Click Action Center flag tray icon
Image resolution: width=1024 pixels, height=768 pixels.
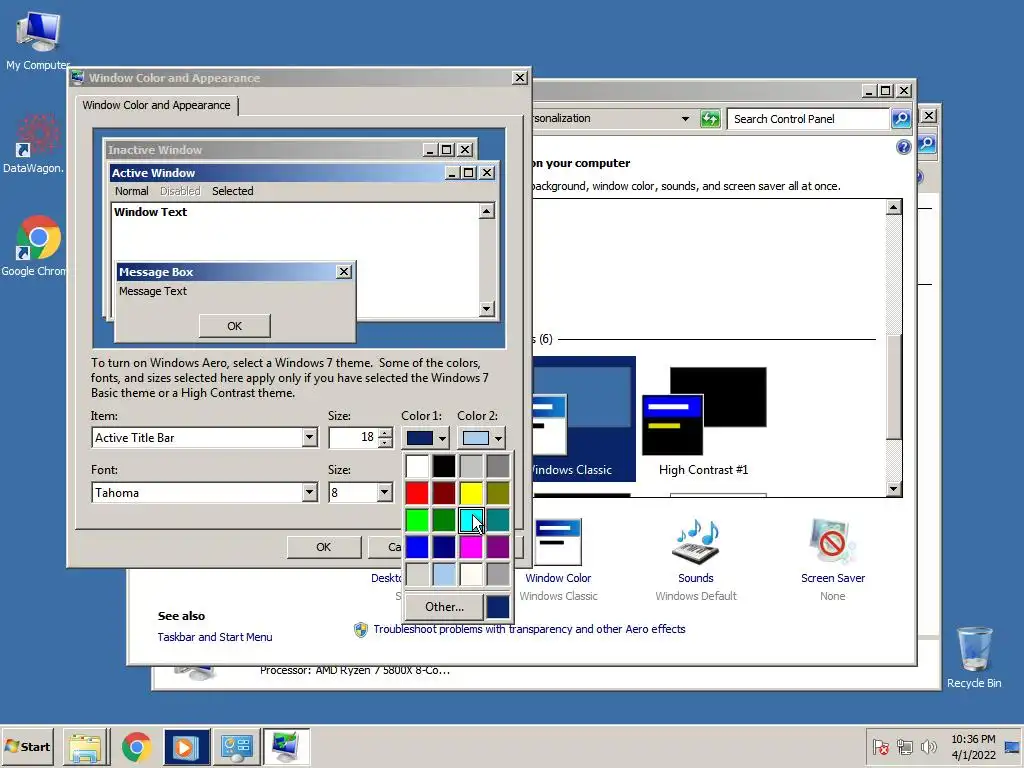tap(880, 748)
